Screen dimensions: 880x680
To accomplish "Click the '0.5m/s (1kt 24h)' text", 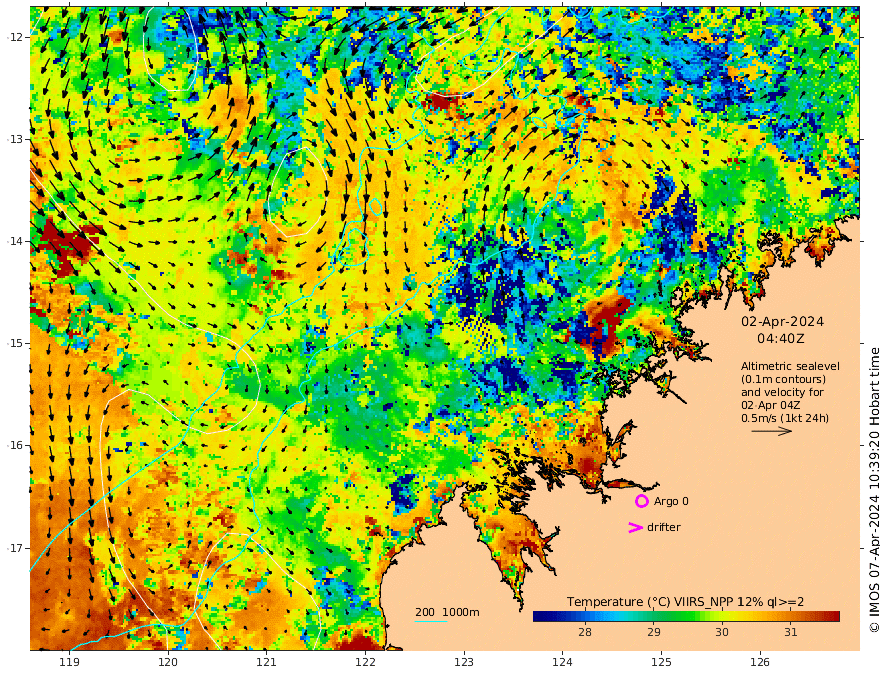I will (785, 418).
